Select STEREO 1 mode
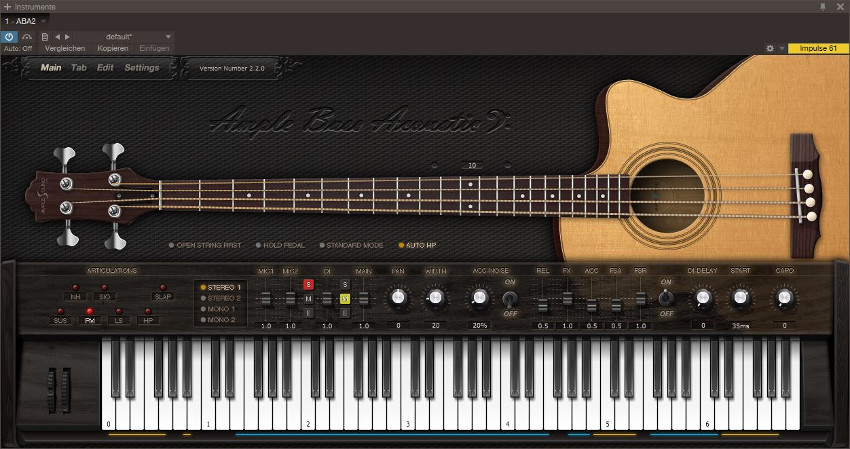The image size is (850, 449). [221, 287]
